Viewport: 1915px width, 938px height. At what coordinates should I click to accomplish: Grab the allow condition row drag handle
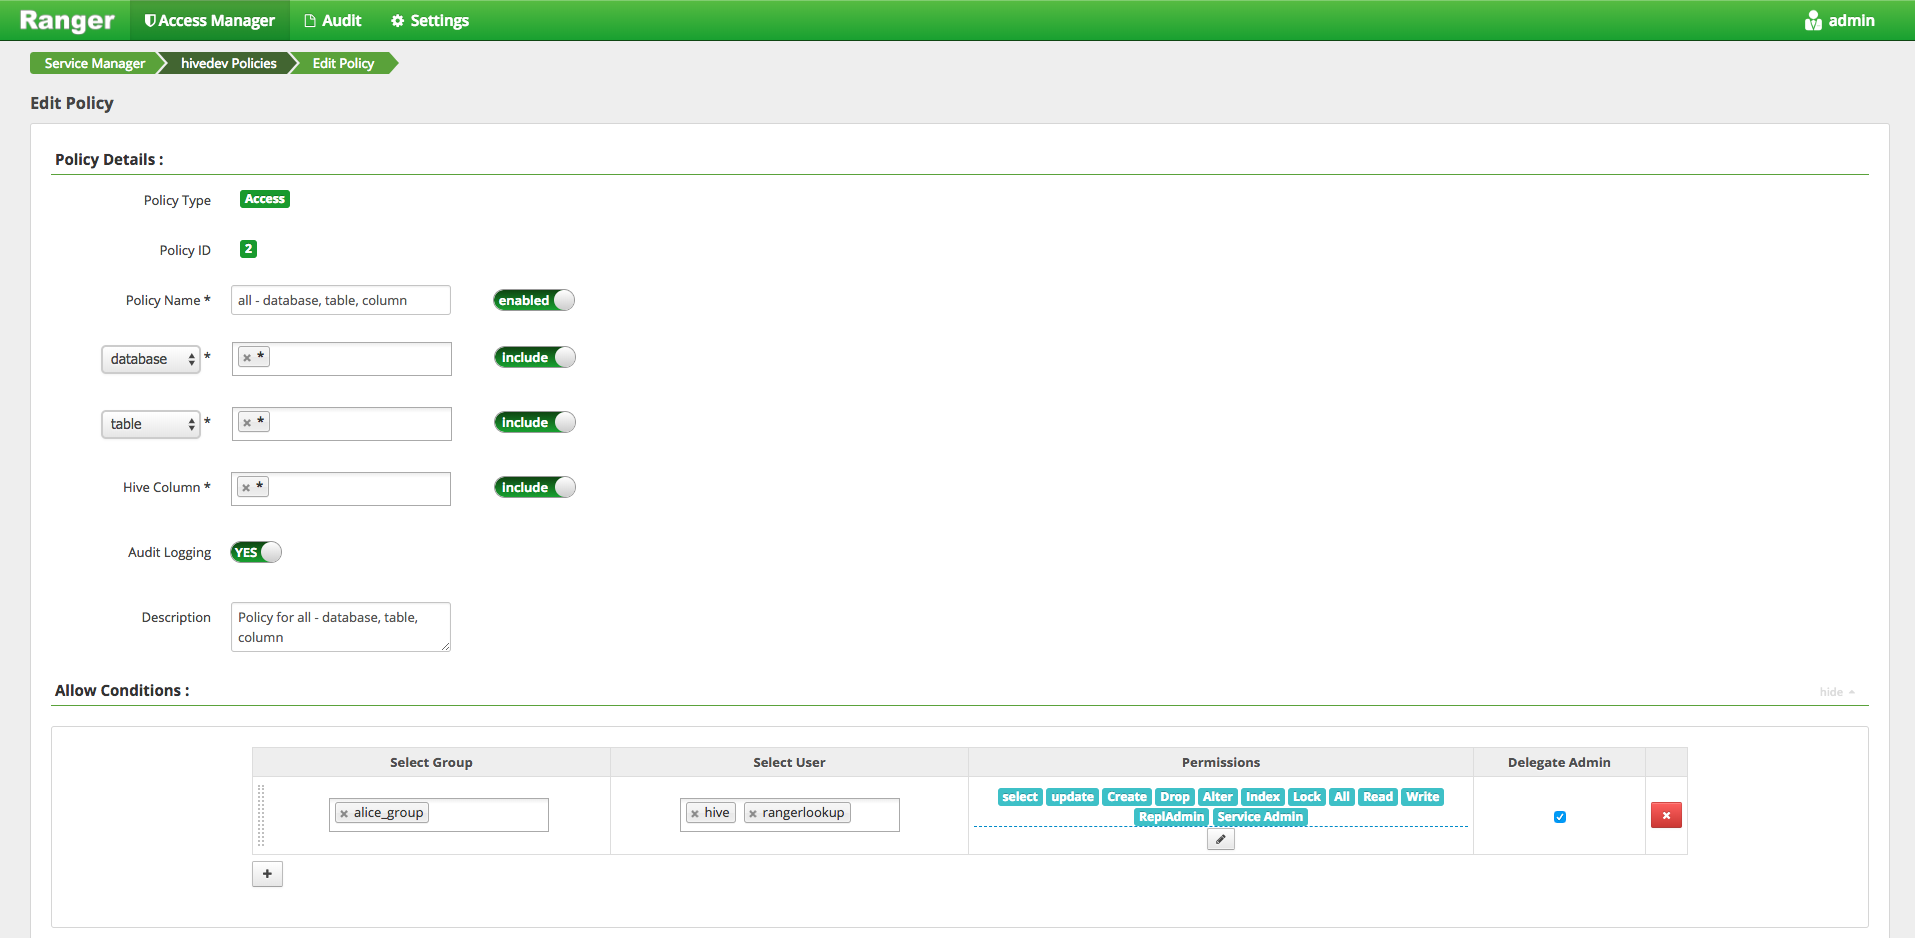[x=262, y=815]
